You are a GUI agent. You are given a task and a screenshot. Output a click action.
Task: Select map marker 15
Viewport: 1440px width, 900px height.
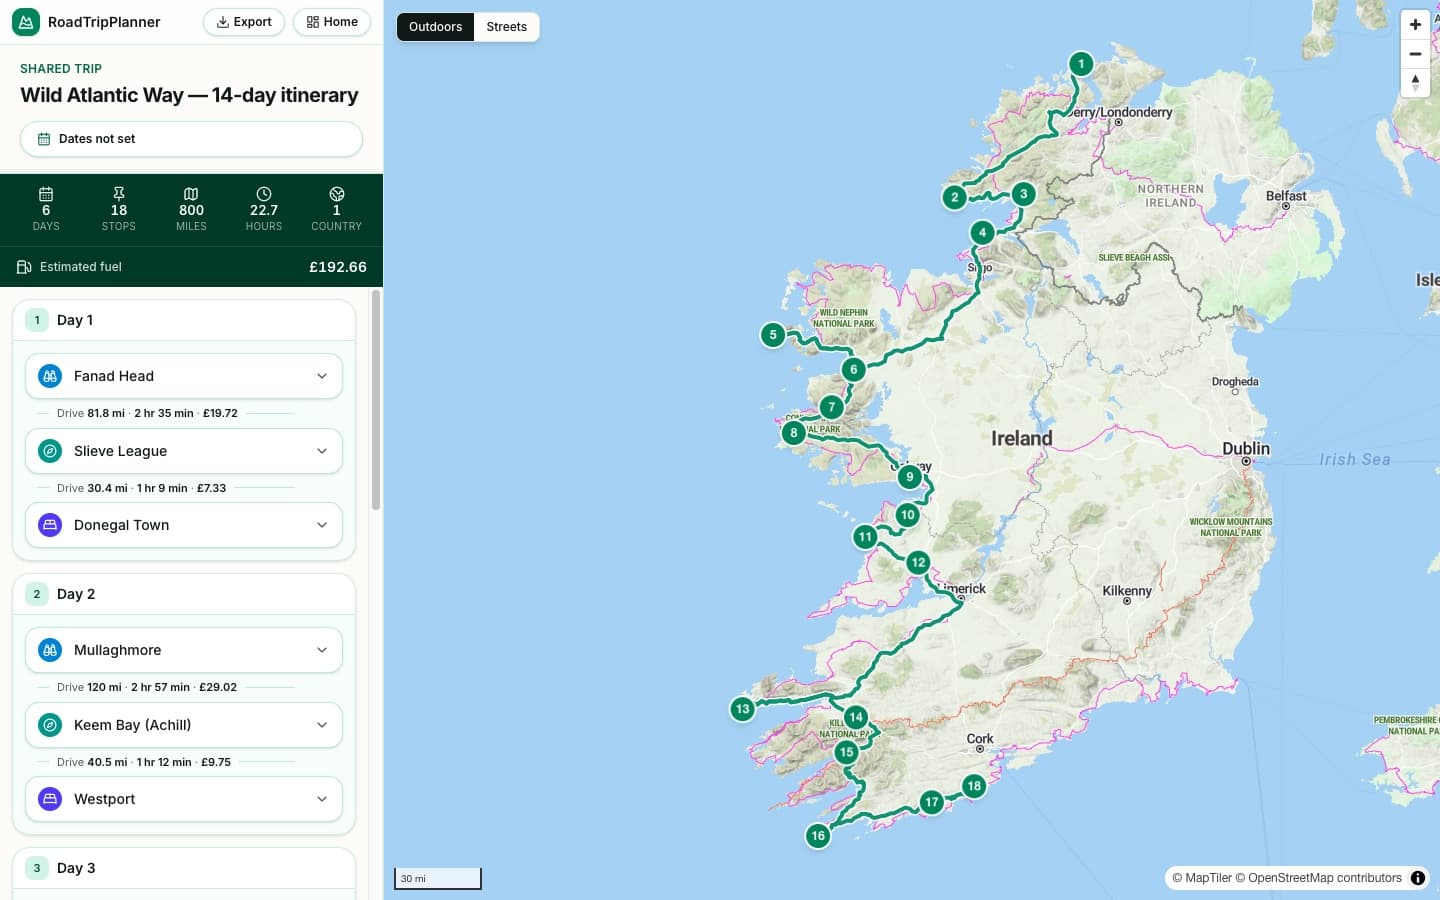coord(847,752)
